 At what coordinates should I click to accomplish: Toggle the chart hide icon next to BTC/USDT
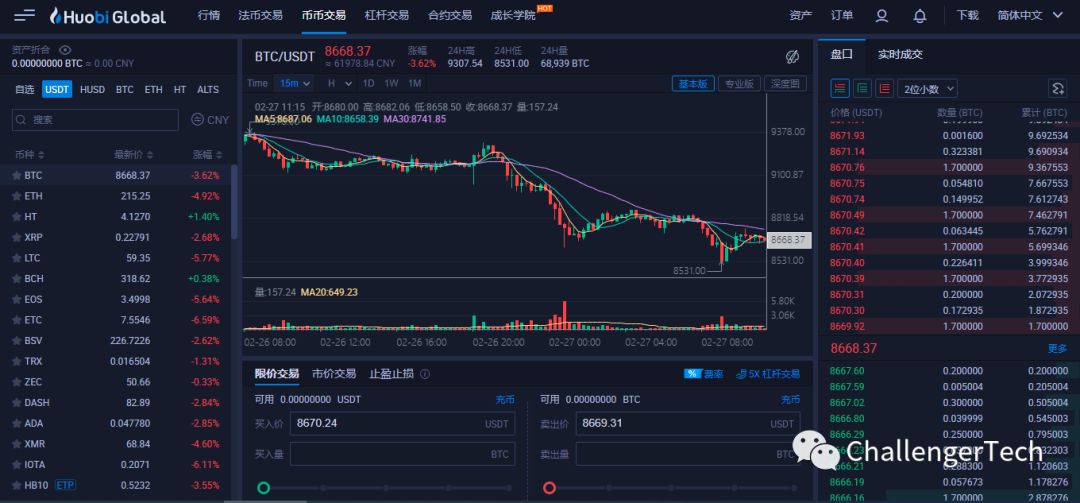click(x=792, y=57)
